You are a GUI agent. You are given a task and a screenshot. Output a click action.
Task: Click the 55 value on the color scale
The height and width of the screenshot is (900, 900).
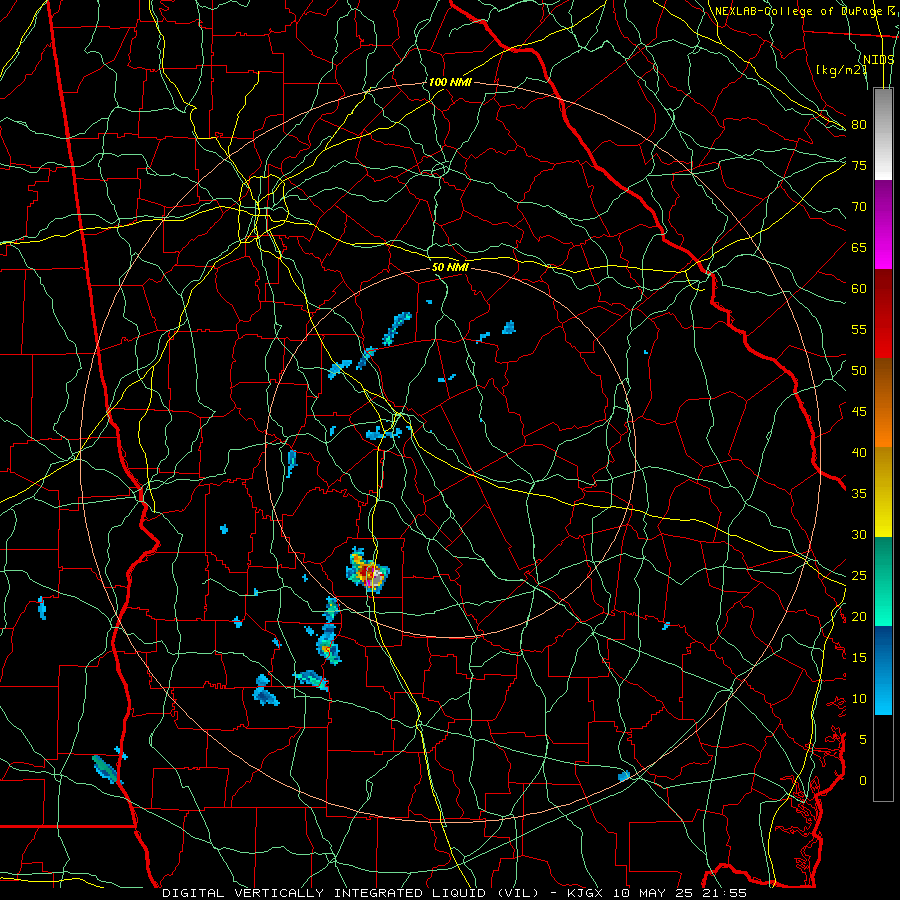click(x=859, y=329)
